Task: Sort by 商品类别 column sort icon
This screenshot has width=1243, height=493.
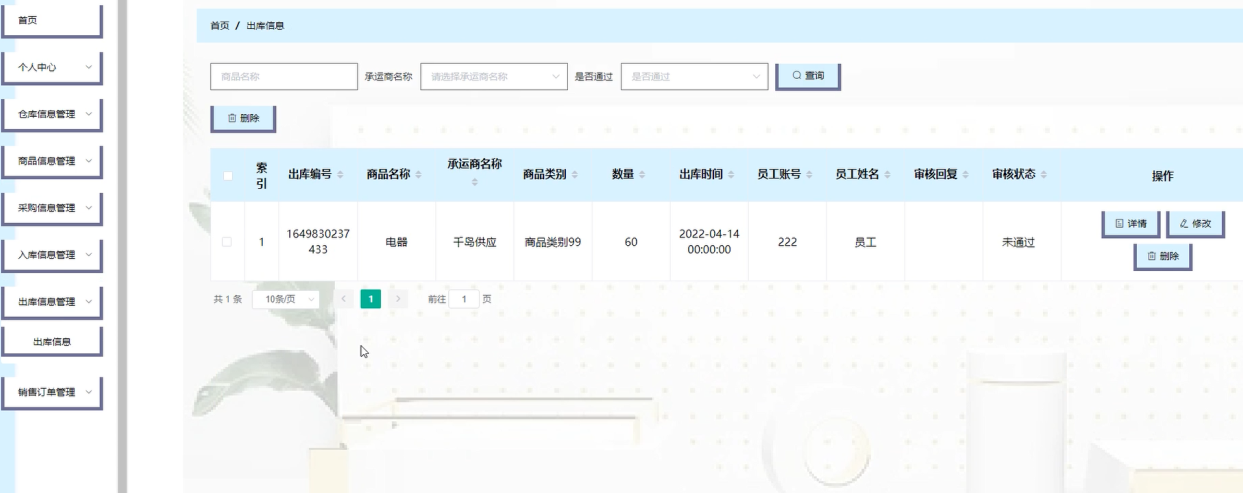Action: (x=575, y=175)
